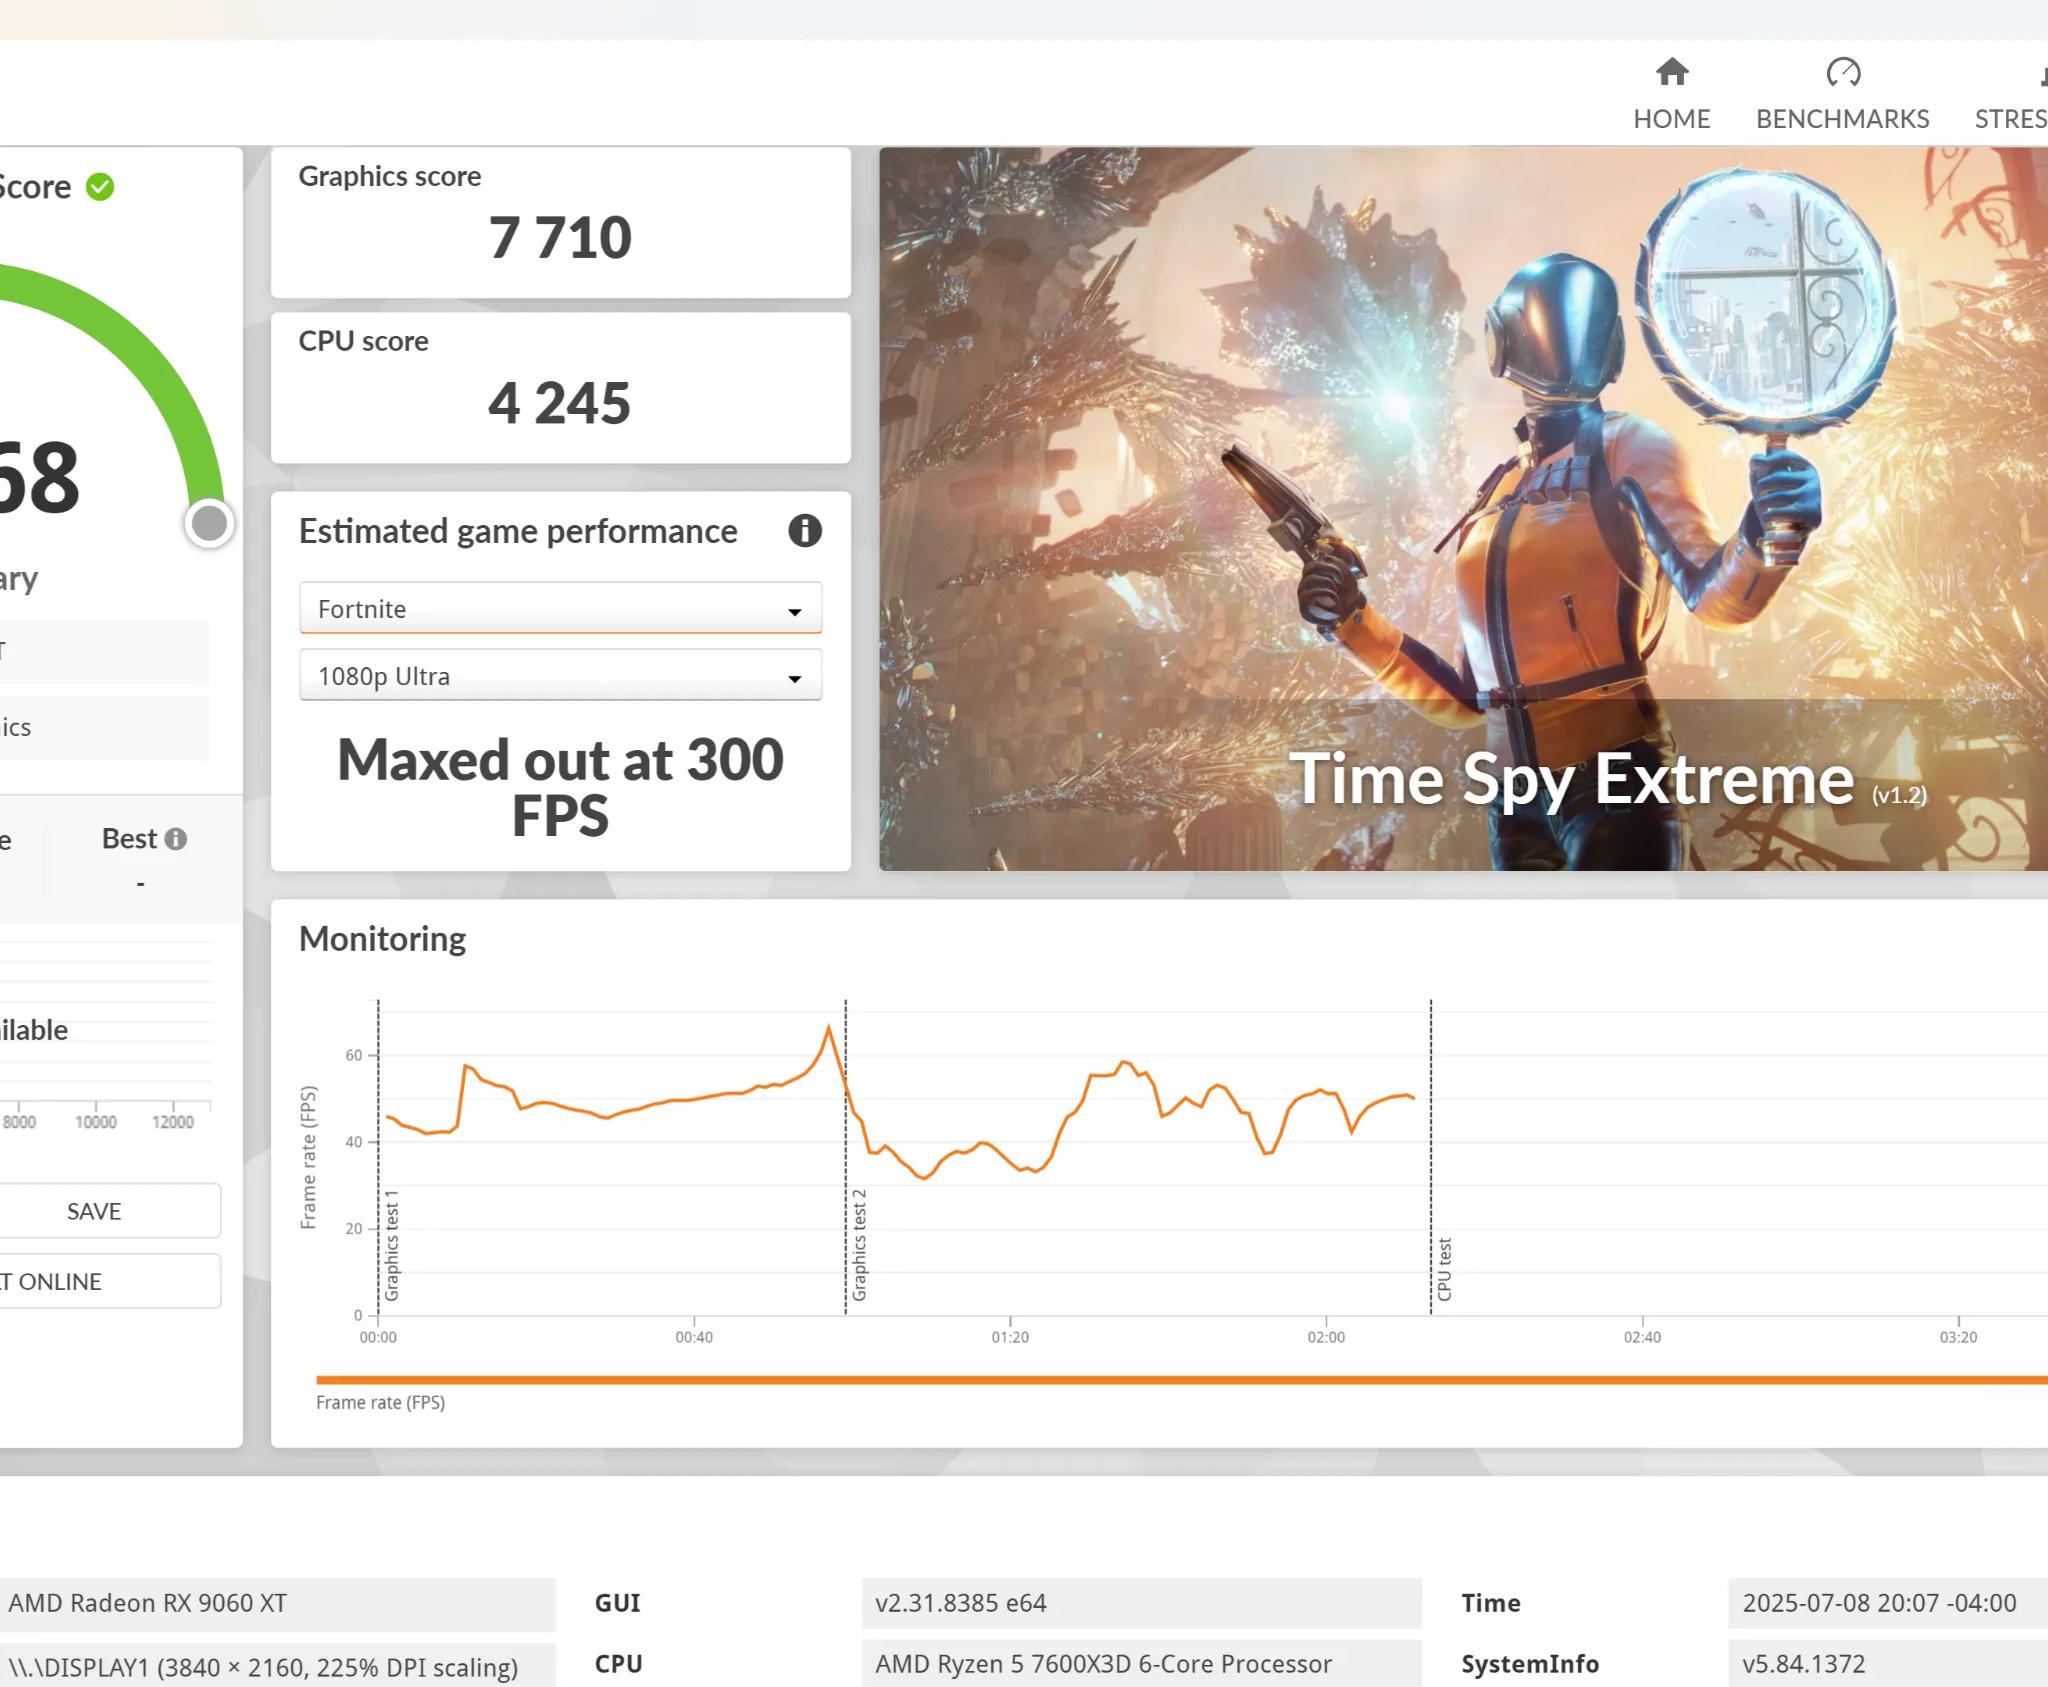Switch to the HOME tab label

click(1672, 119)
